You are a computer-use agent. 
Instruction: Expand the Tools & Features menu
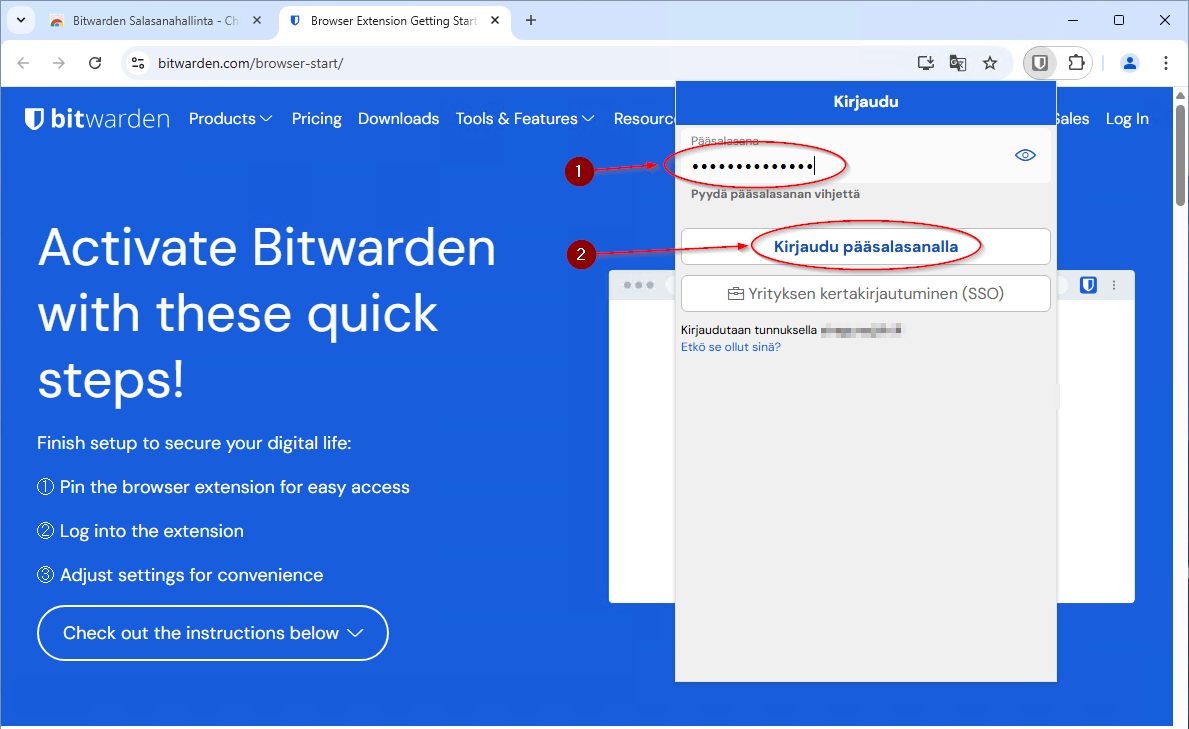525,118
